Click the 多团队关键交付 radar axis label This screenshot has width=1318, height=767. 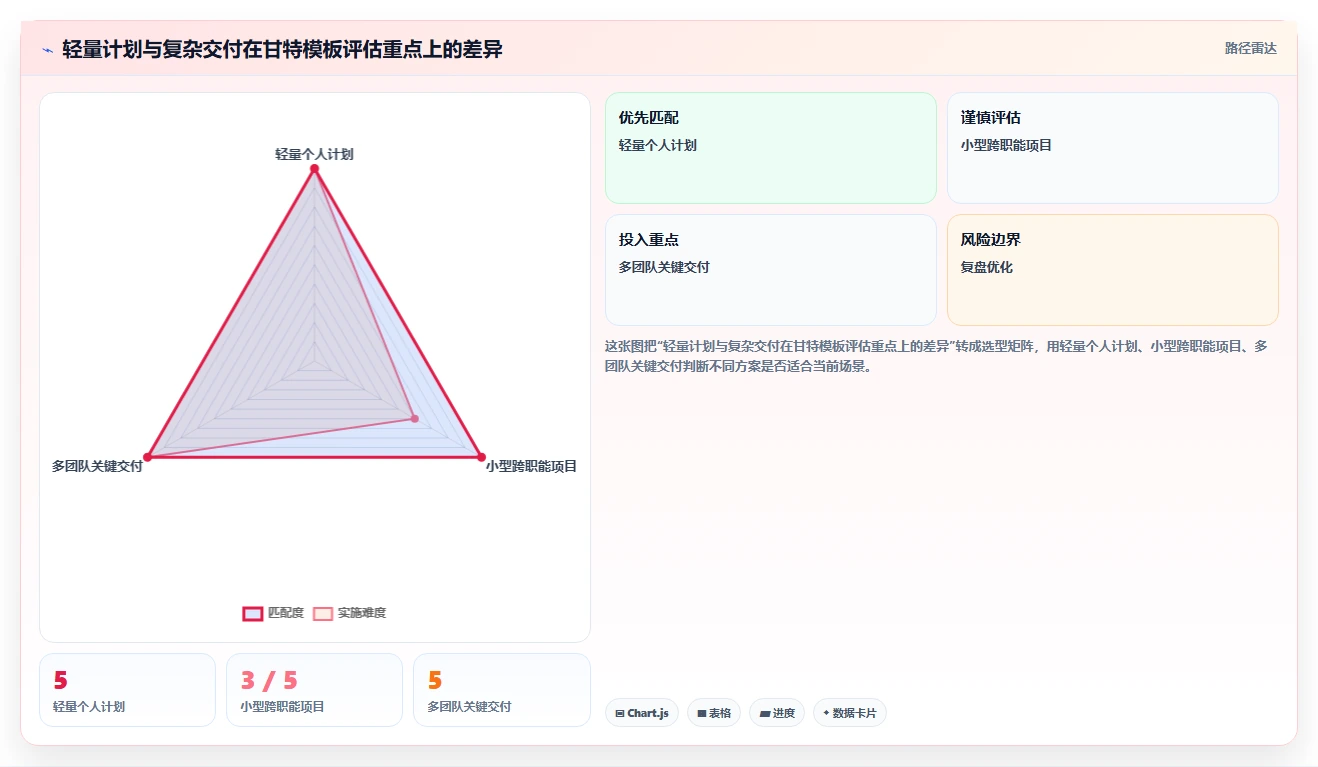(97, 466)
